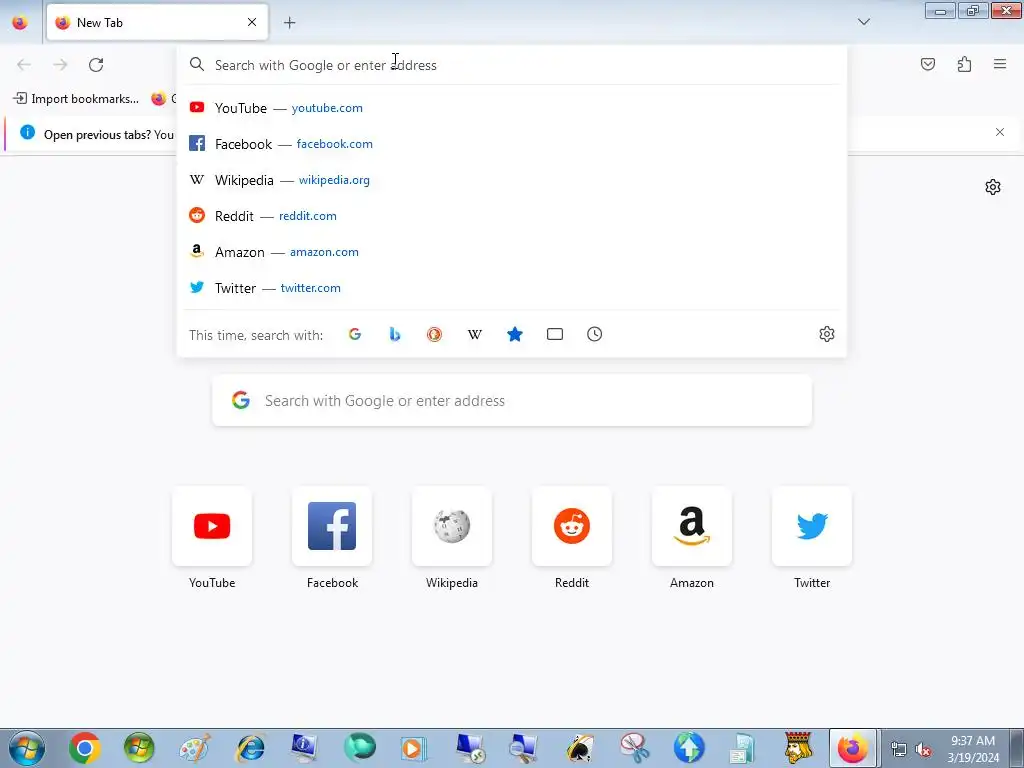Screen dimensions: 1024x768
Task: Search this time with DuckDuckGo icon
Action: [x=434, y=334]
